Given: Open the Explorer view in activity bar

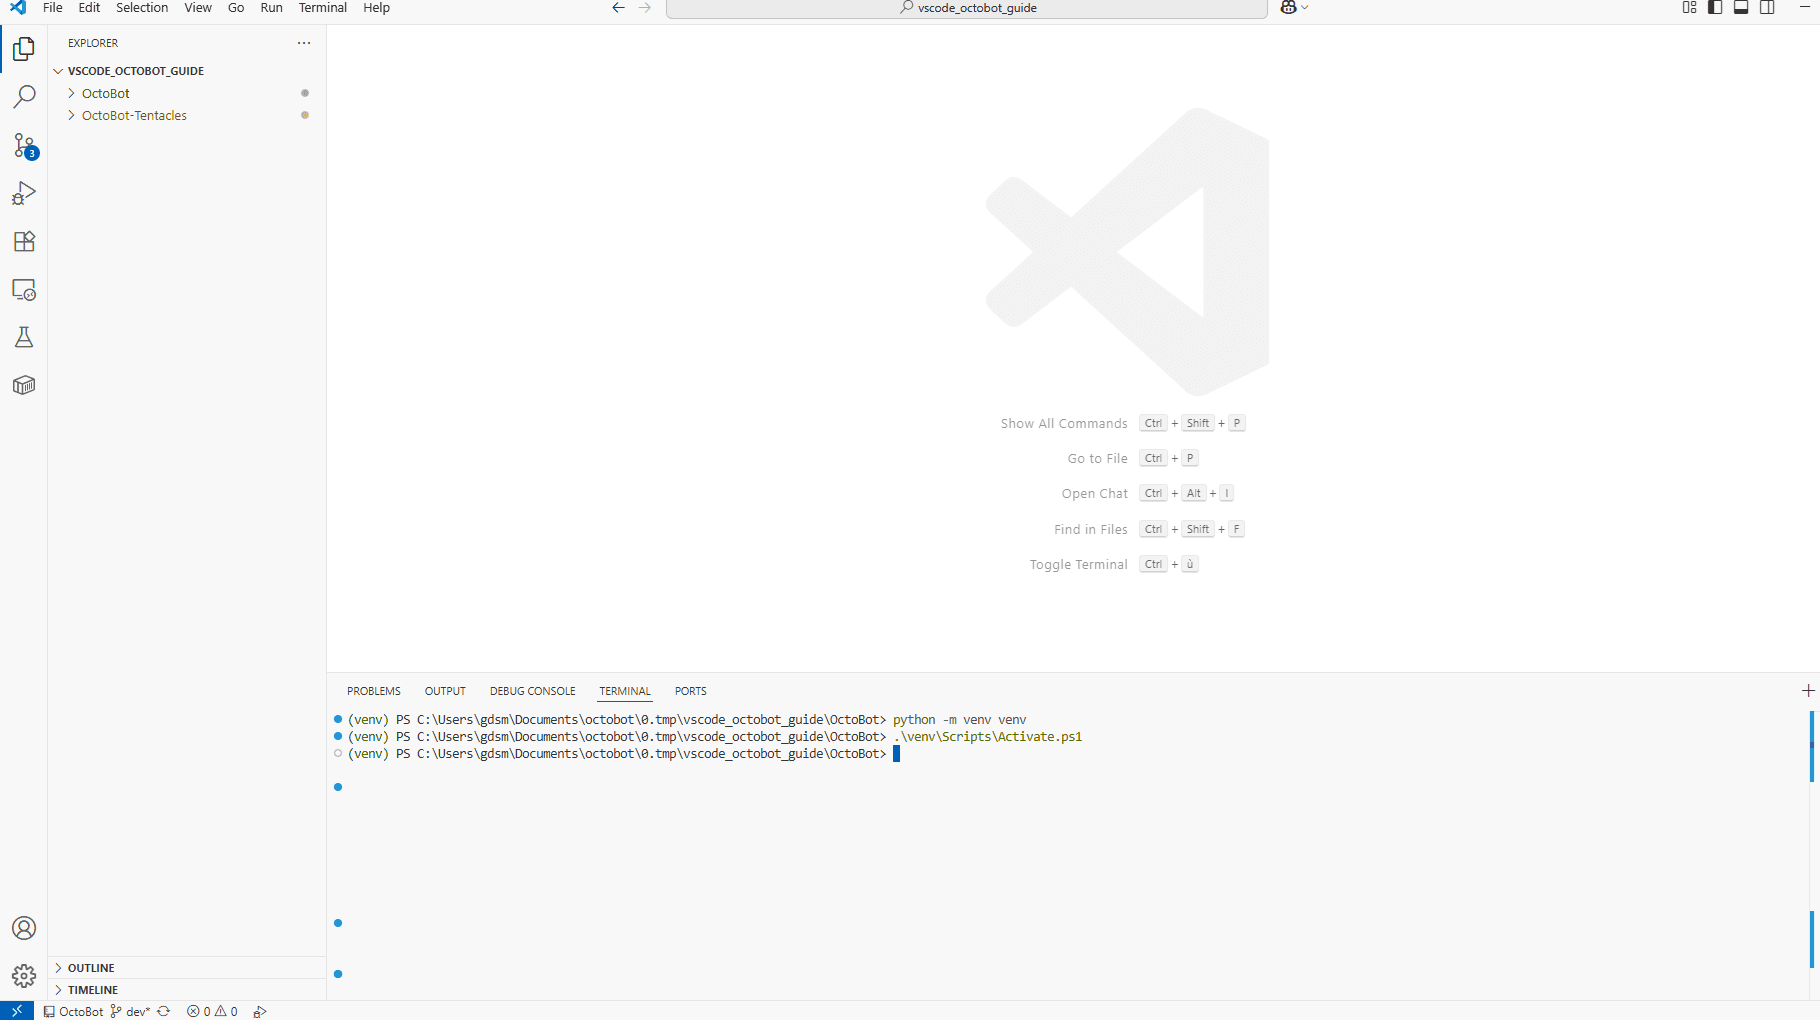Looking at the screenshot, I should pyautogui.click(x=24, y=49).
